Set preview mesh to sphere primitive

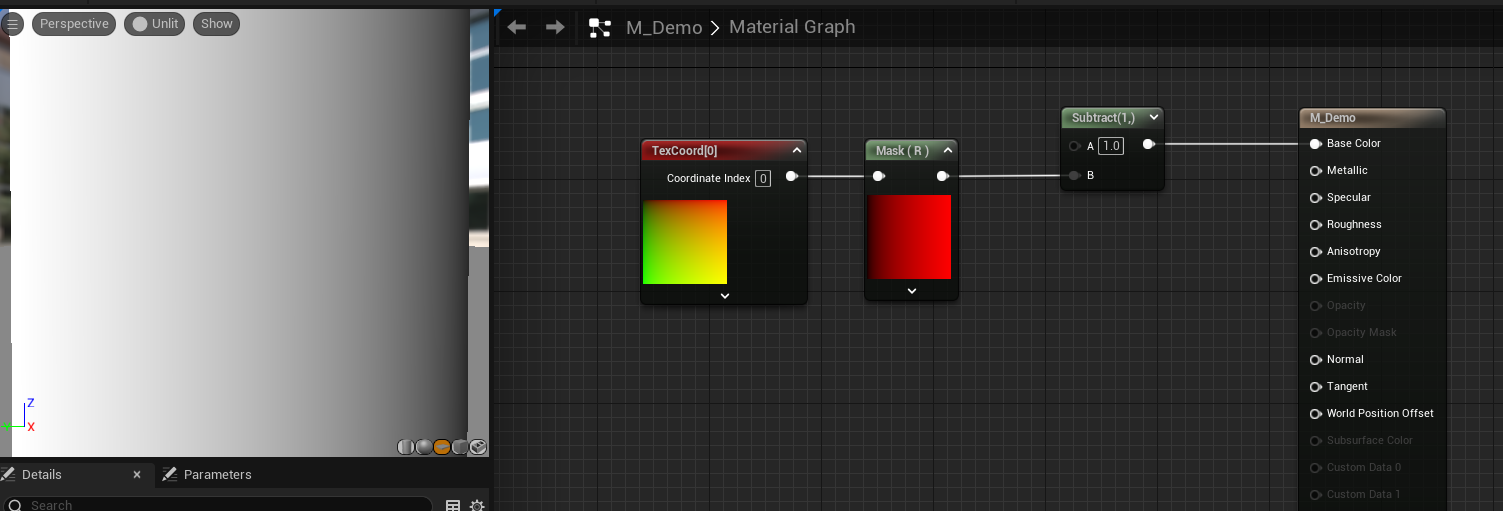[x=424, y=447]
